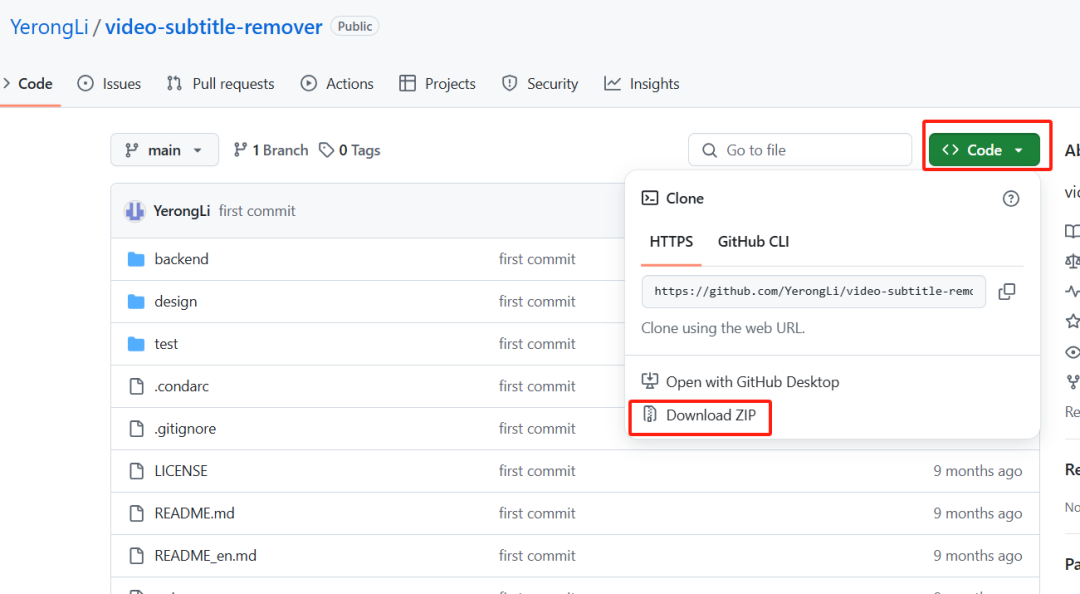Open the Security tab

pyautogui.click(x=540, y=83)
